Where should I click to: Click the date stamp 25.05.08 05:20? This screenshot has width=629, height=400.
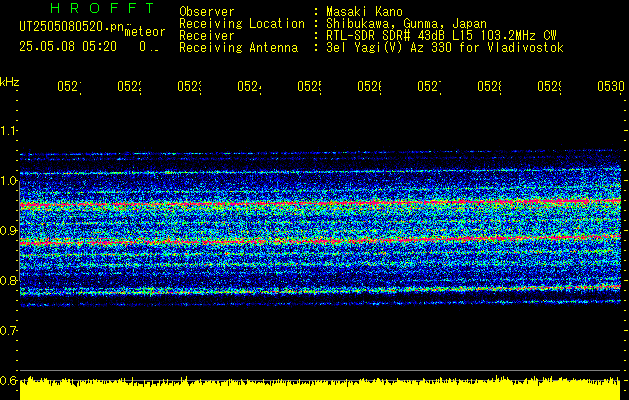[x=68, y=47]
